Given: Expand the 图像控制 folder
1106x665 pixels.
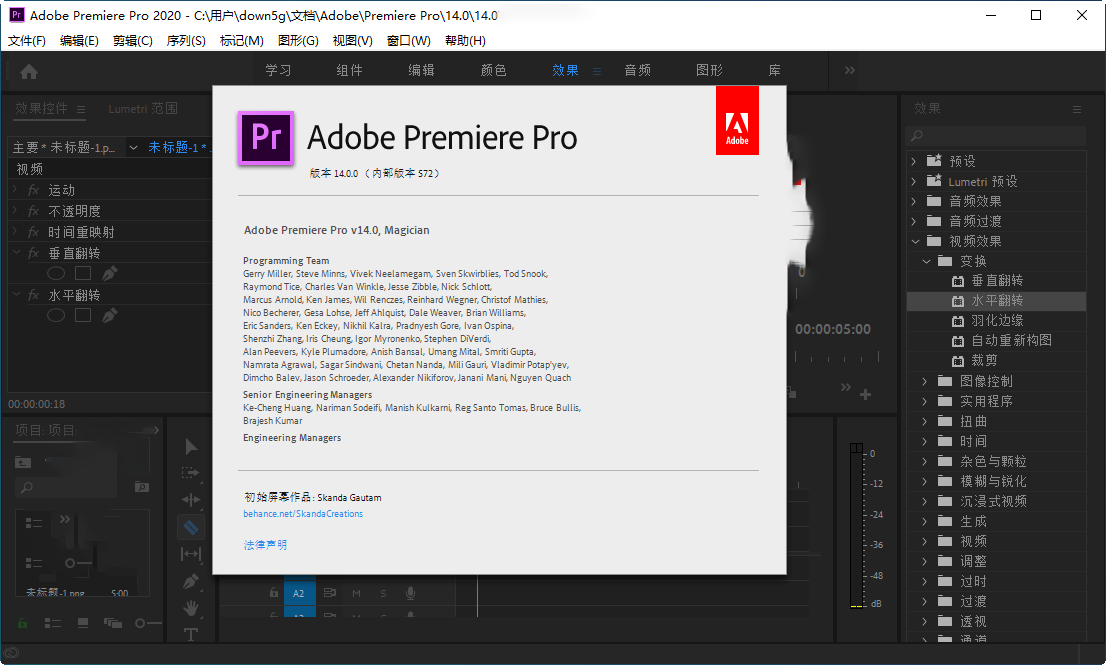Looking at the screenshot, I should point(925,382).
